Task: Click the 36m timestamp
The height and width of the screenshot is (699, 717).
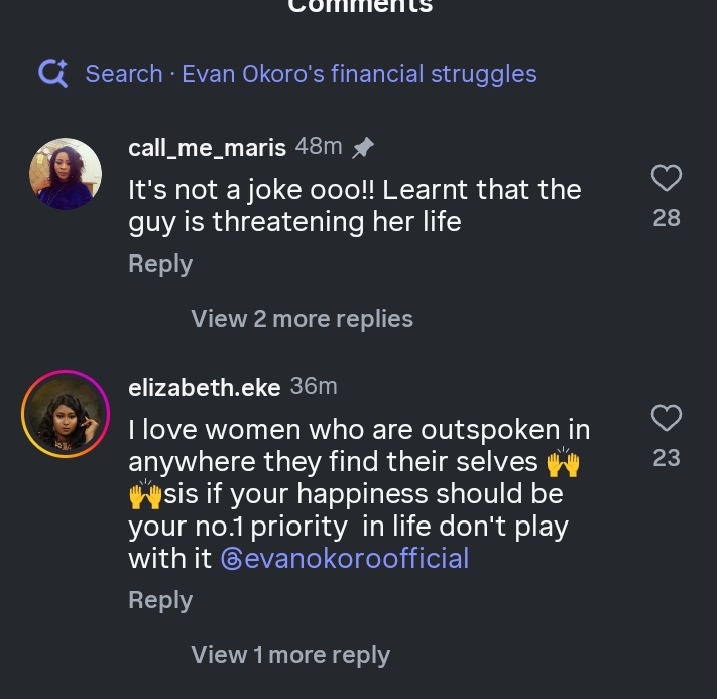Action: (313, 386)
